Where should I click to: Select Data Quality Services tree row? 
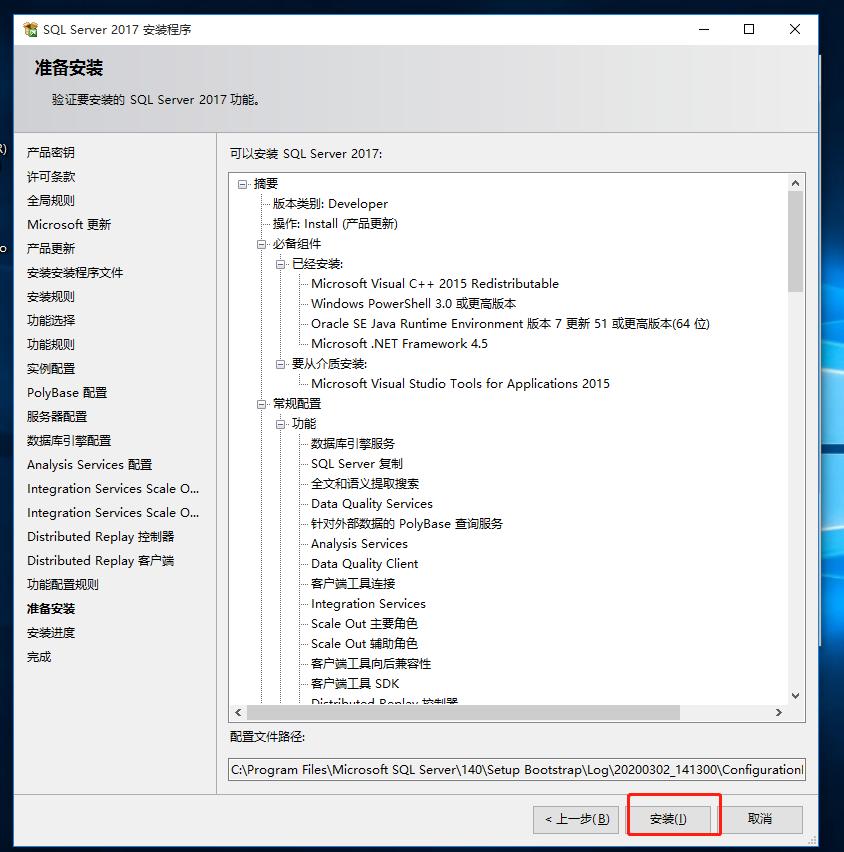(372, 504)
